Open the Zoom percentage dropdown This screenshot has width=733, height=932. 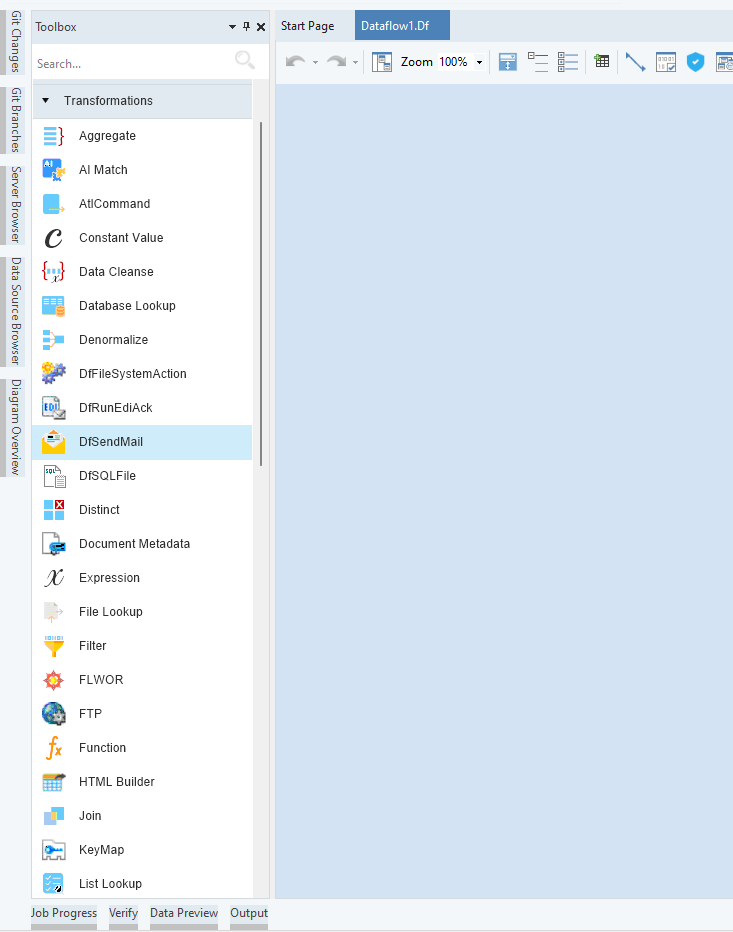pos(479,62)
